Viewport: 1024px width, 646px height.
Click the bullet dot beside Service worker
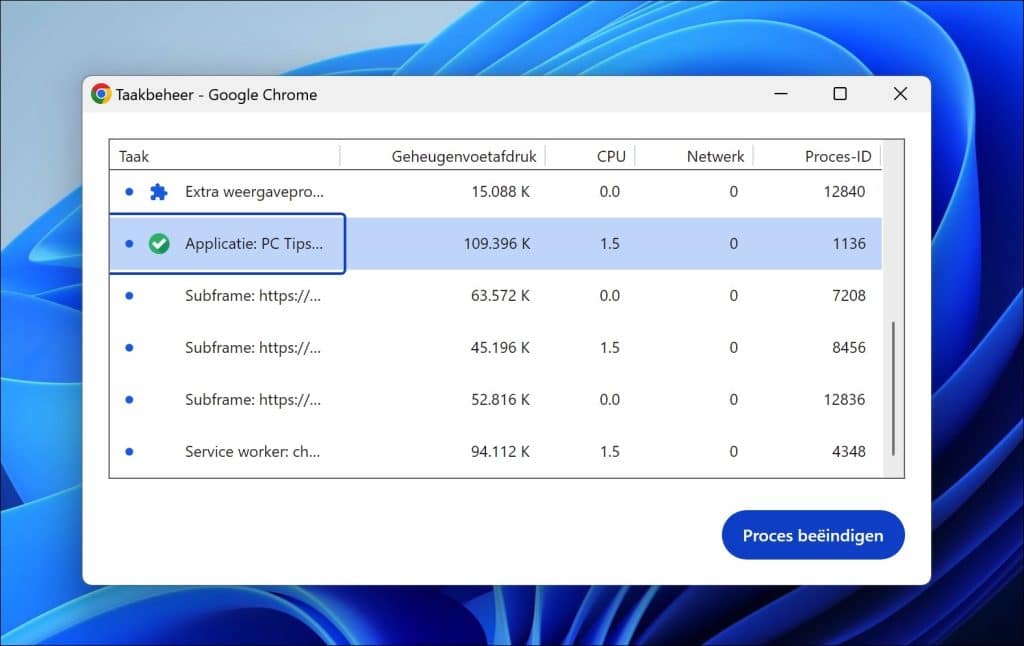tap(129, 451)
